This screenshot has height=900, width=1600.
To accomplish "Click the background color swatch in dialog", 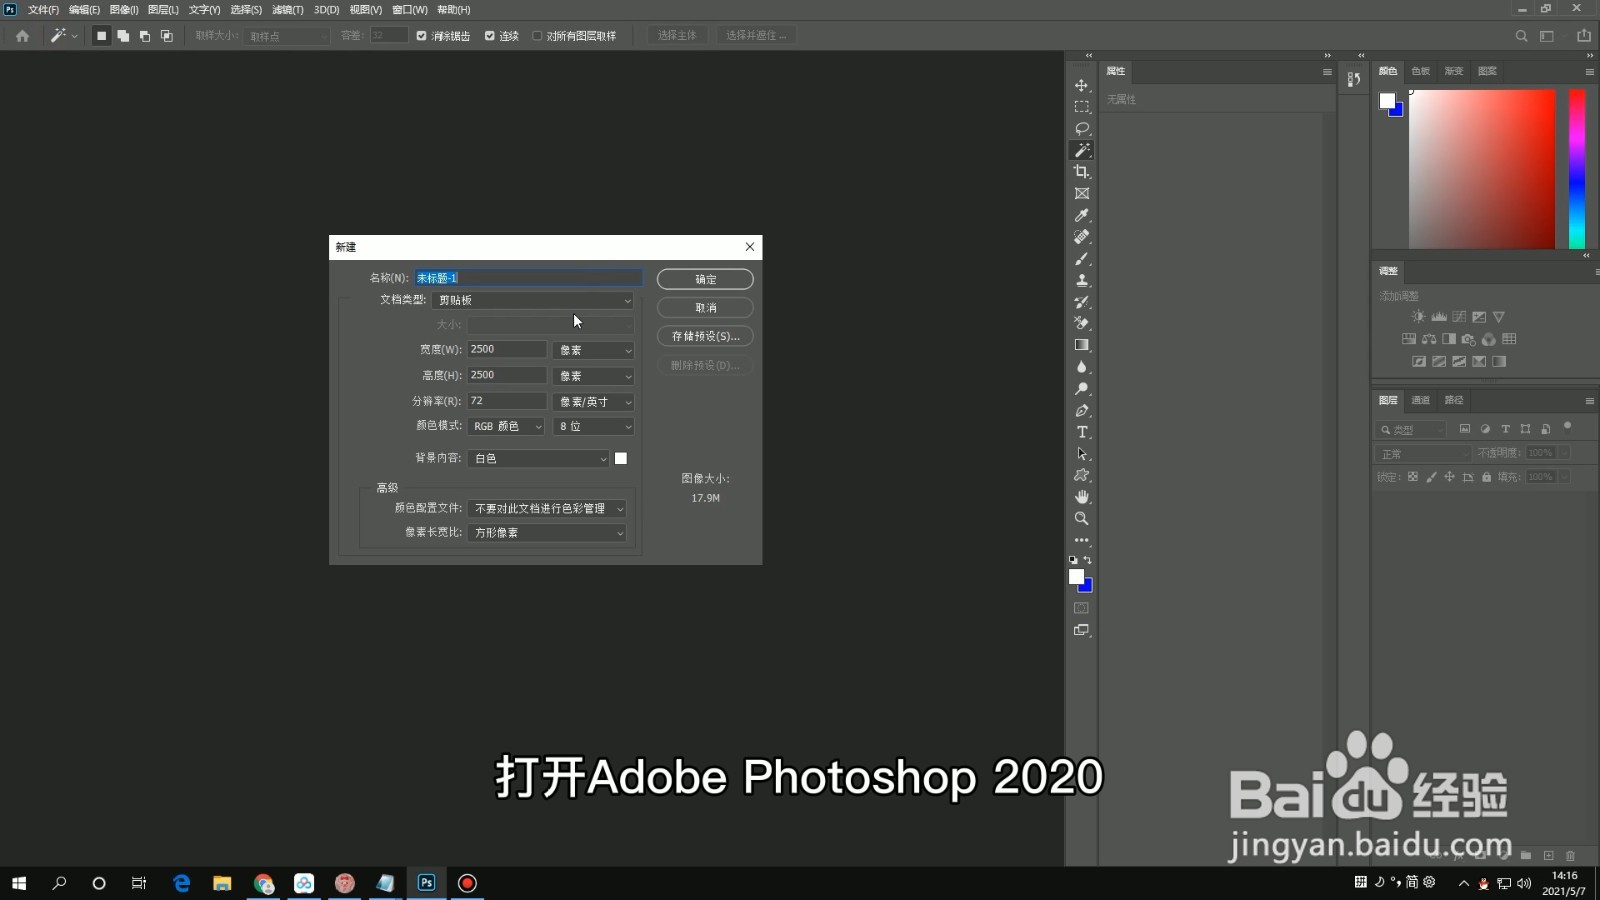I will coord(621,458).
